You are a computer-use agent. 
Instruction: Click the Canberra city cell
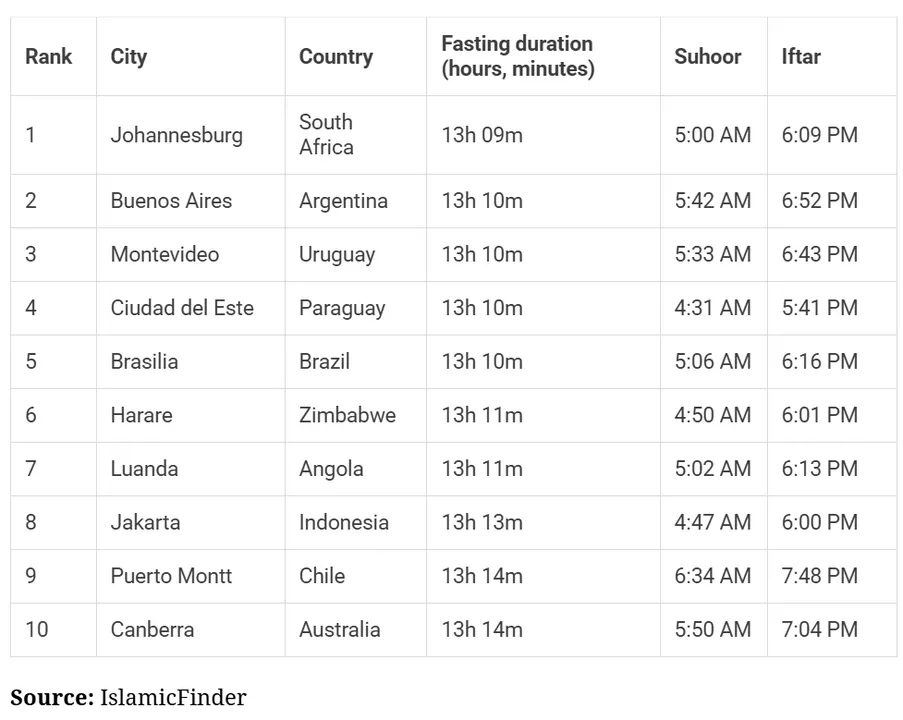click(x=152, y=629)
